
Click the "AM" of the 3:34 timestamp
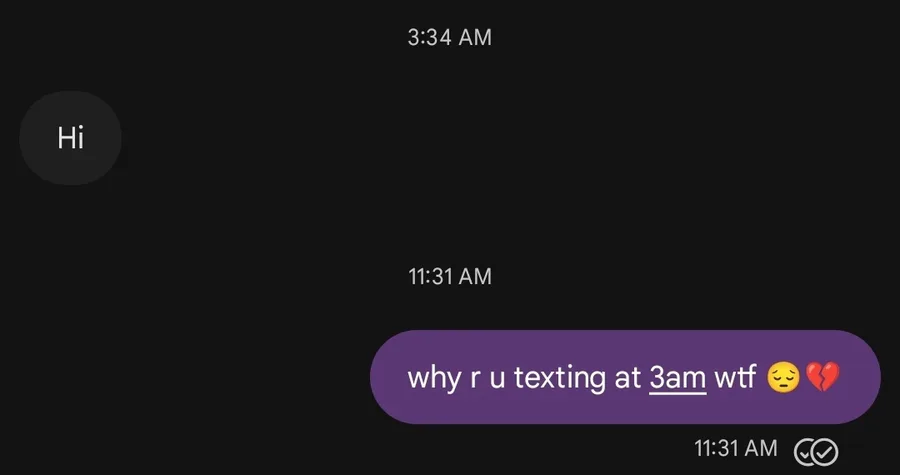(475, 37)
